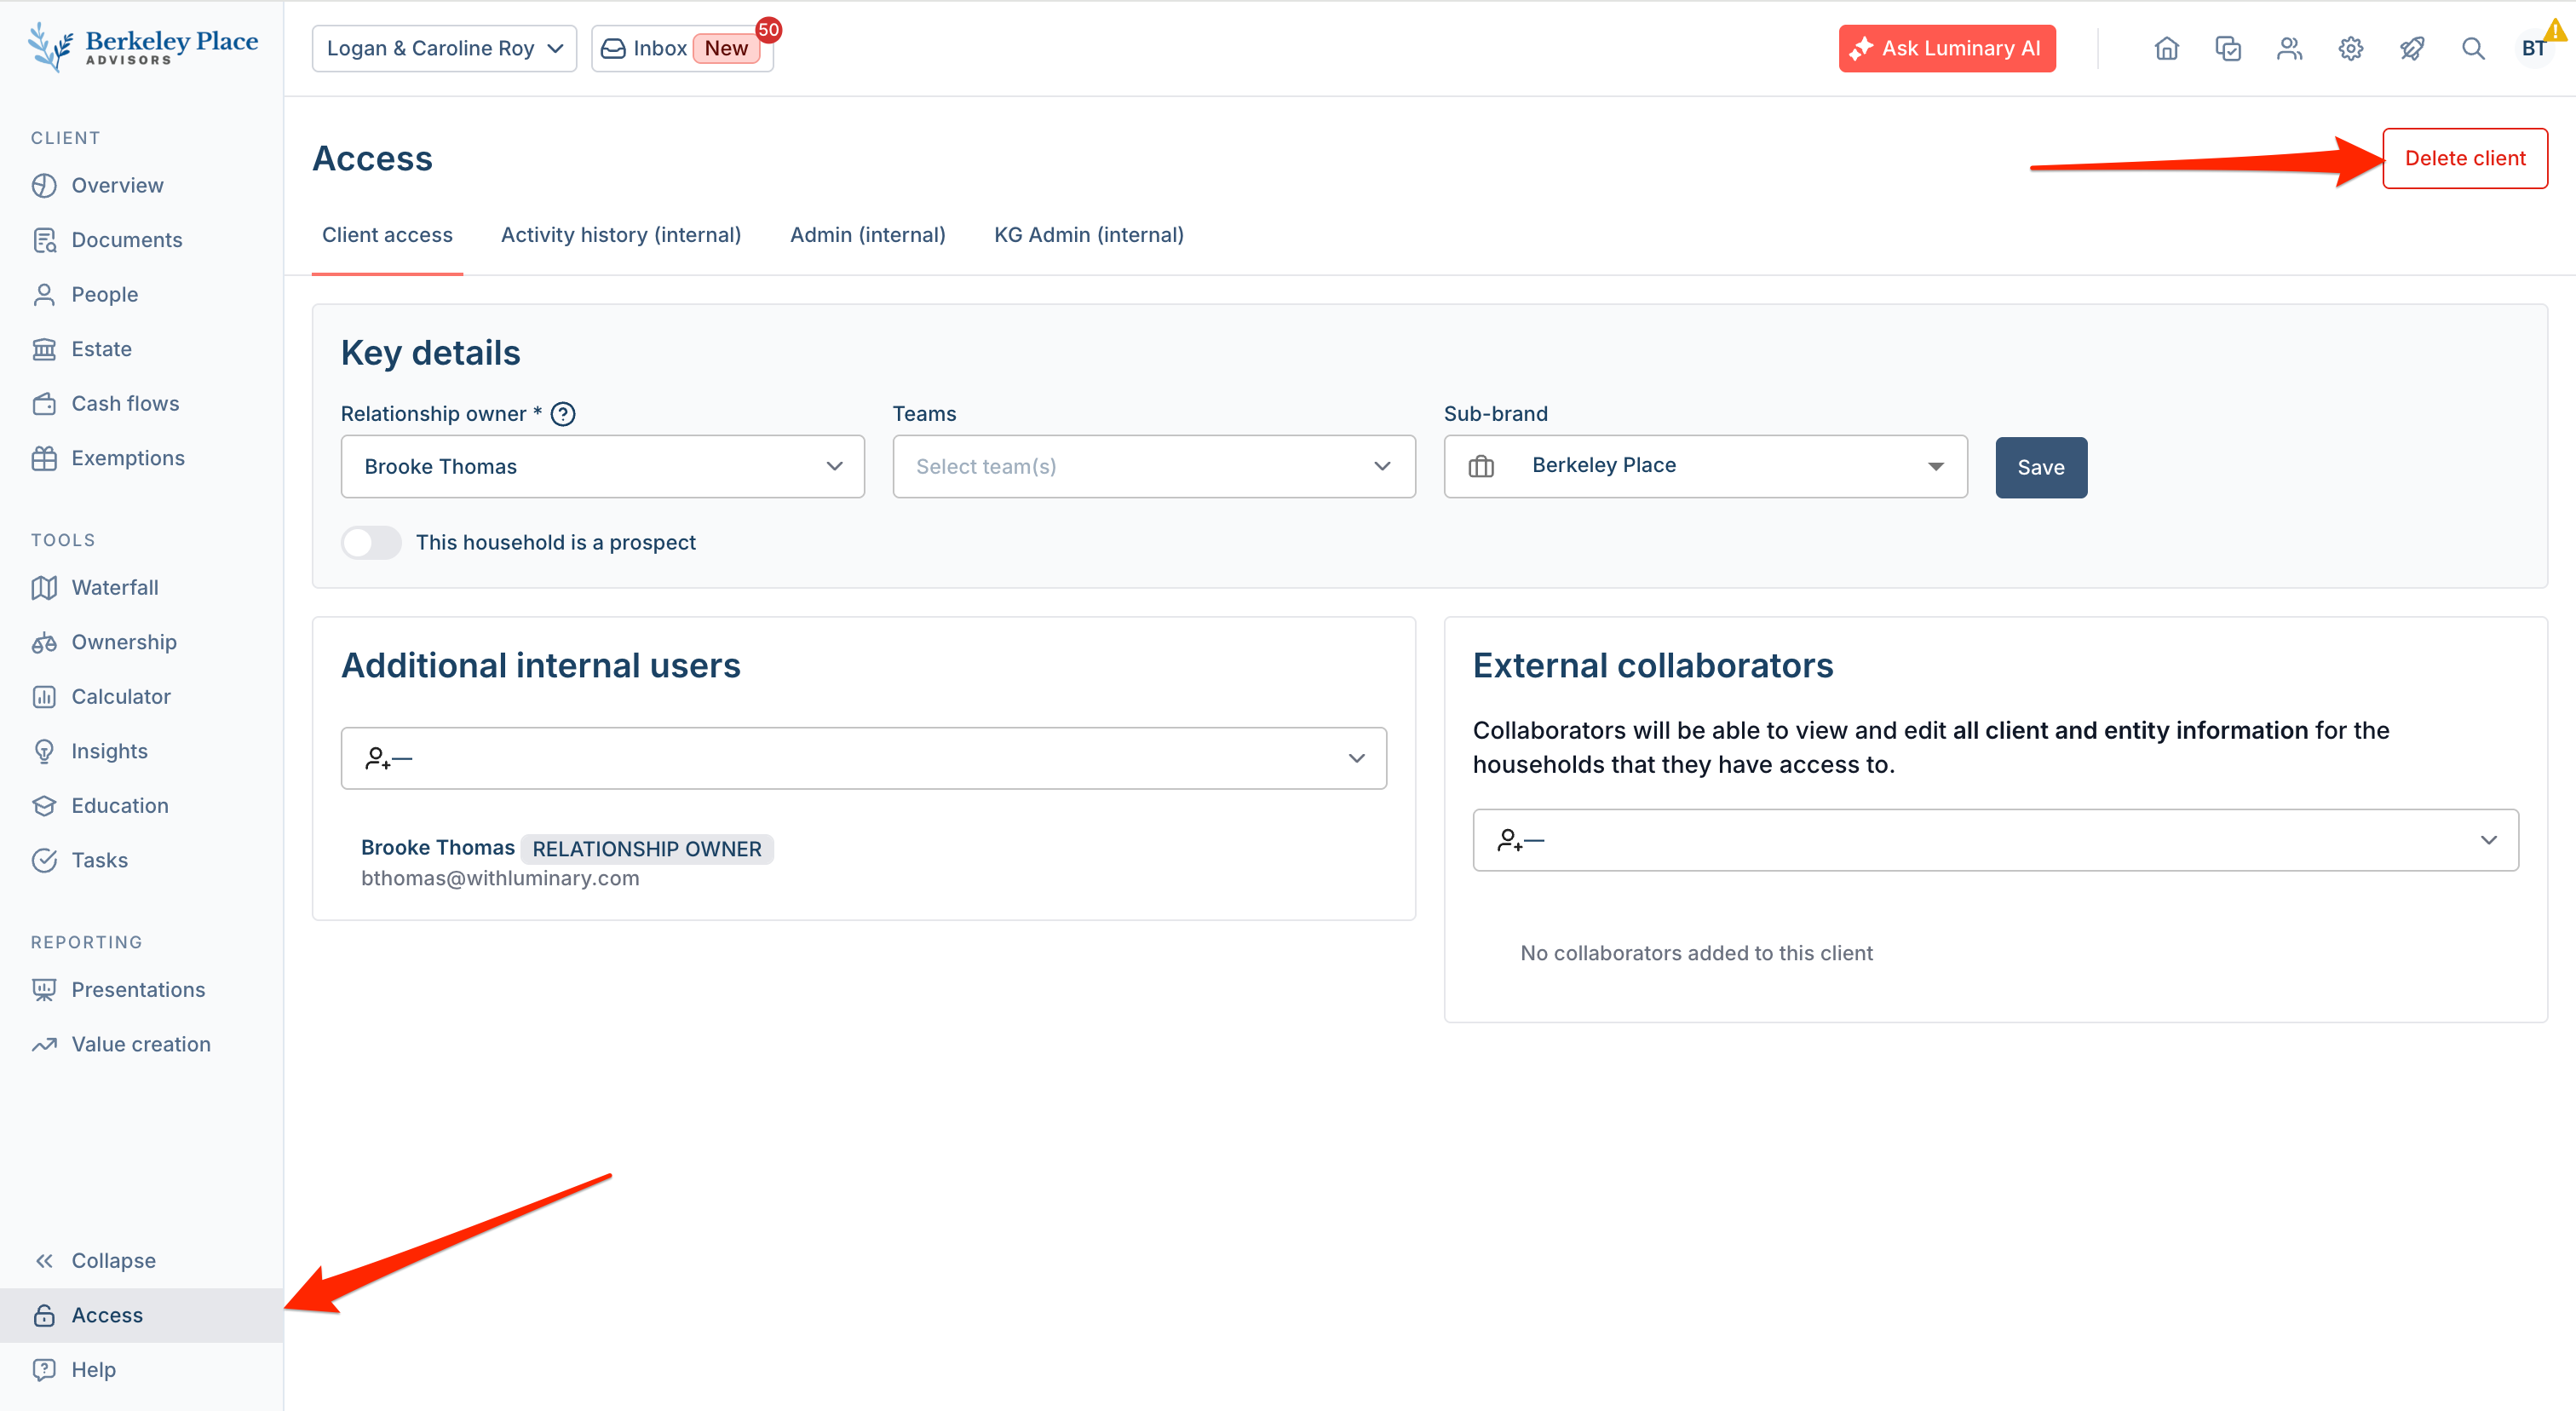Switch to Activity history (internal) tab
This screenshot has height=1411, width=2576.
point(621,235)
